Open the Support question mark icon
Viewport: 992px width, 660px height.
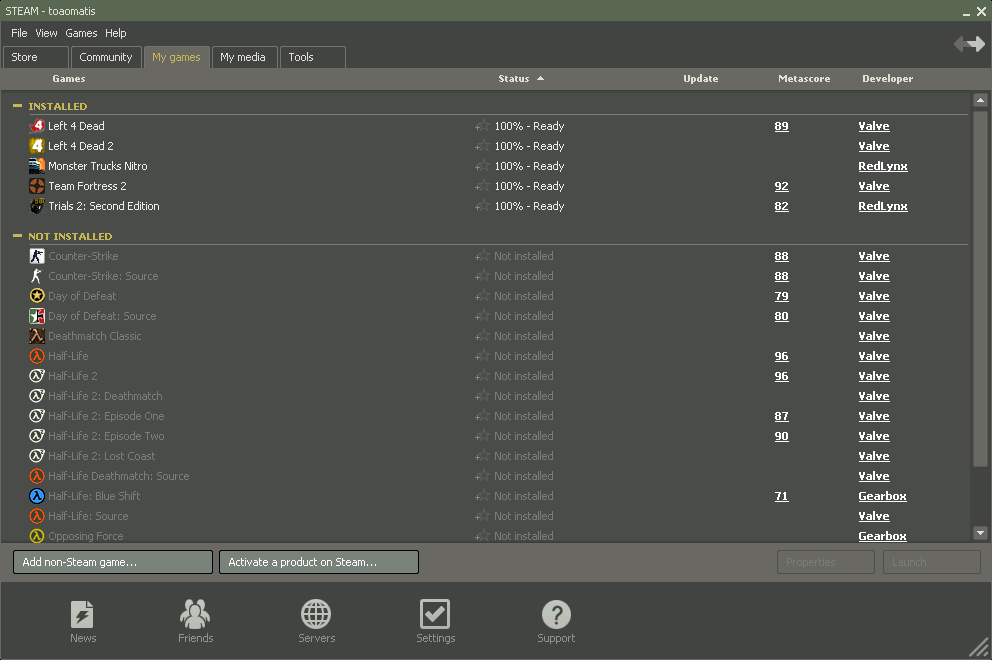pos(556,614)
